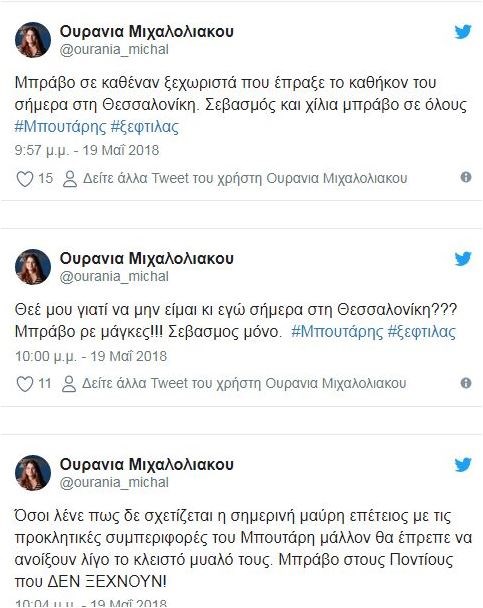483x608 pixels.
Task: Click the Twitter bird icon on second tweet
Action: click(x=463, y=259)
